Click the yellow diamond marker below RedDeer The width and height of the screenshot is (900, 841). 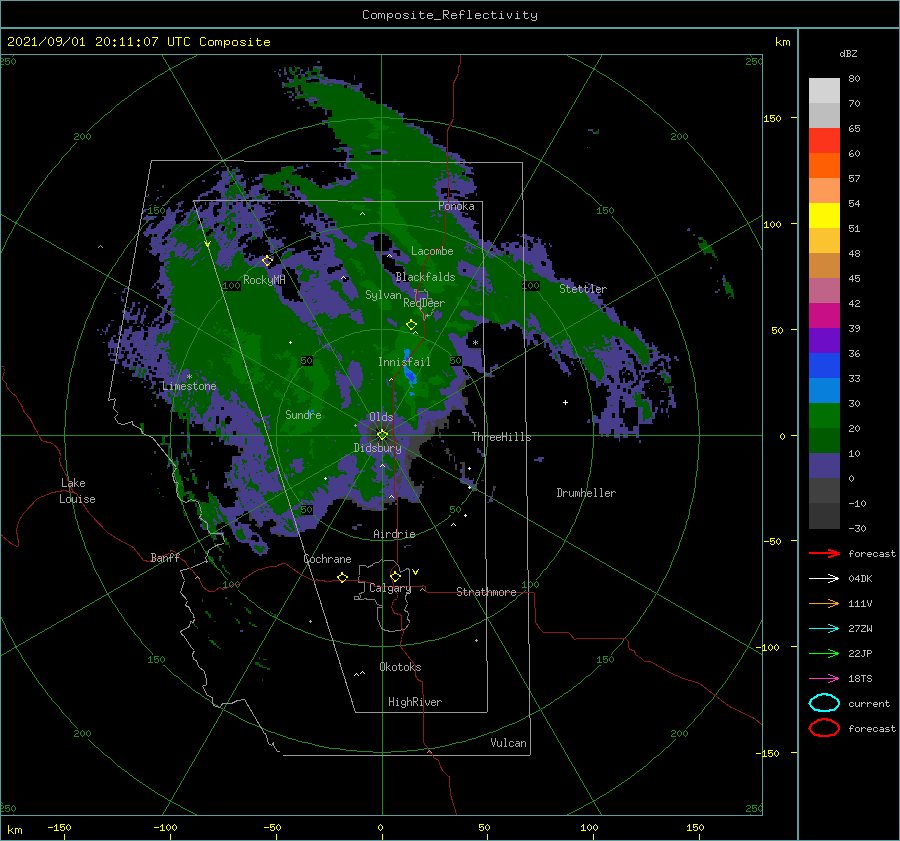[x=412, y=325]
